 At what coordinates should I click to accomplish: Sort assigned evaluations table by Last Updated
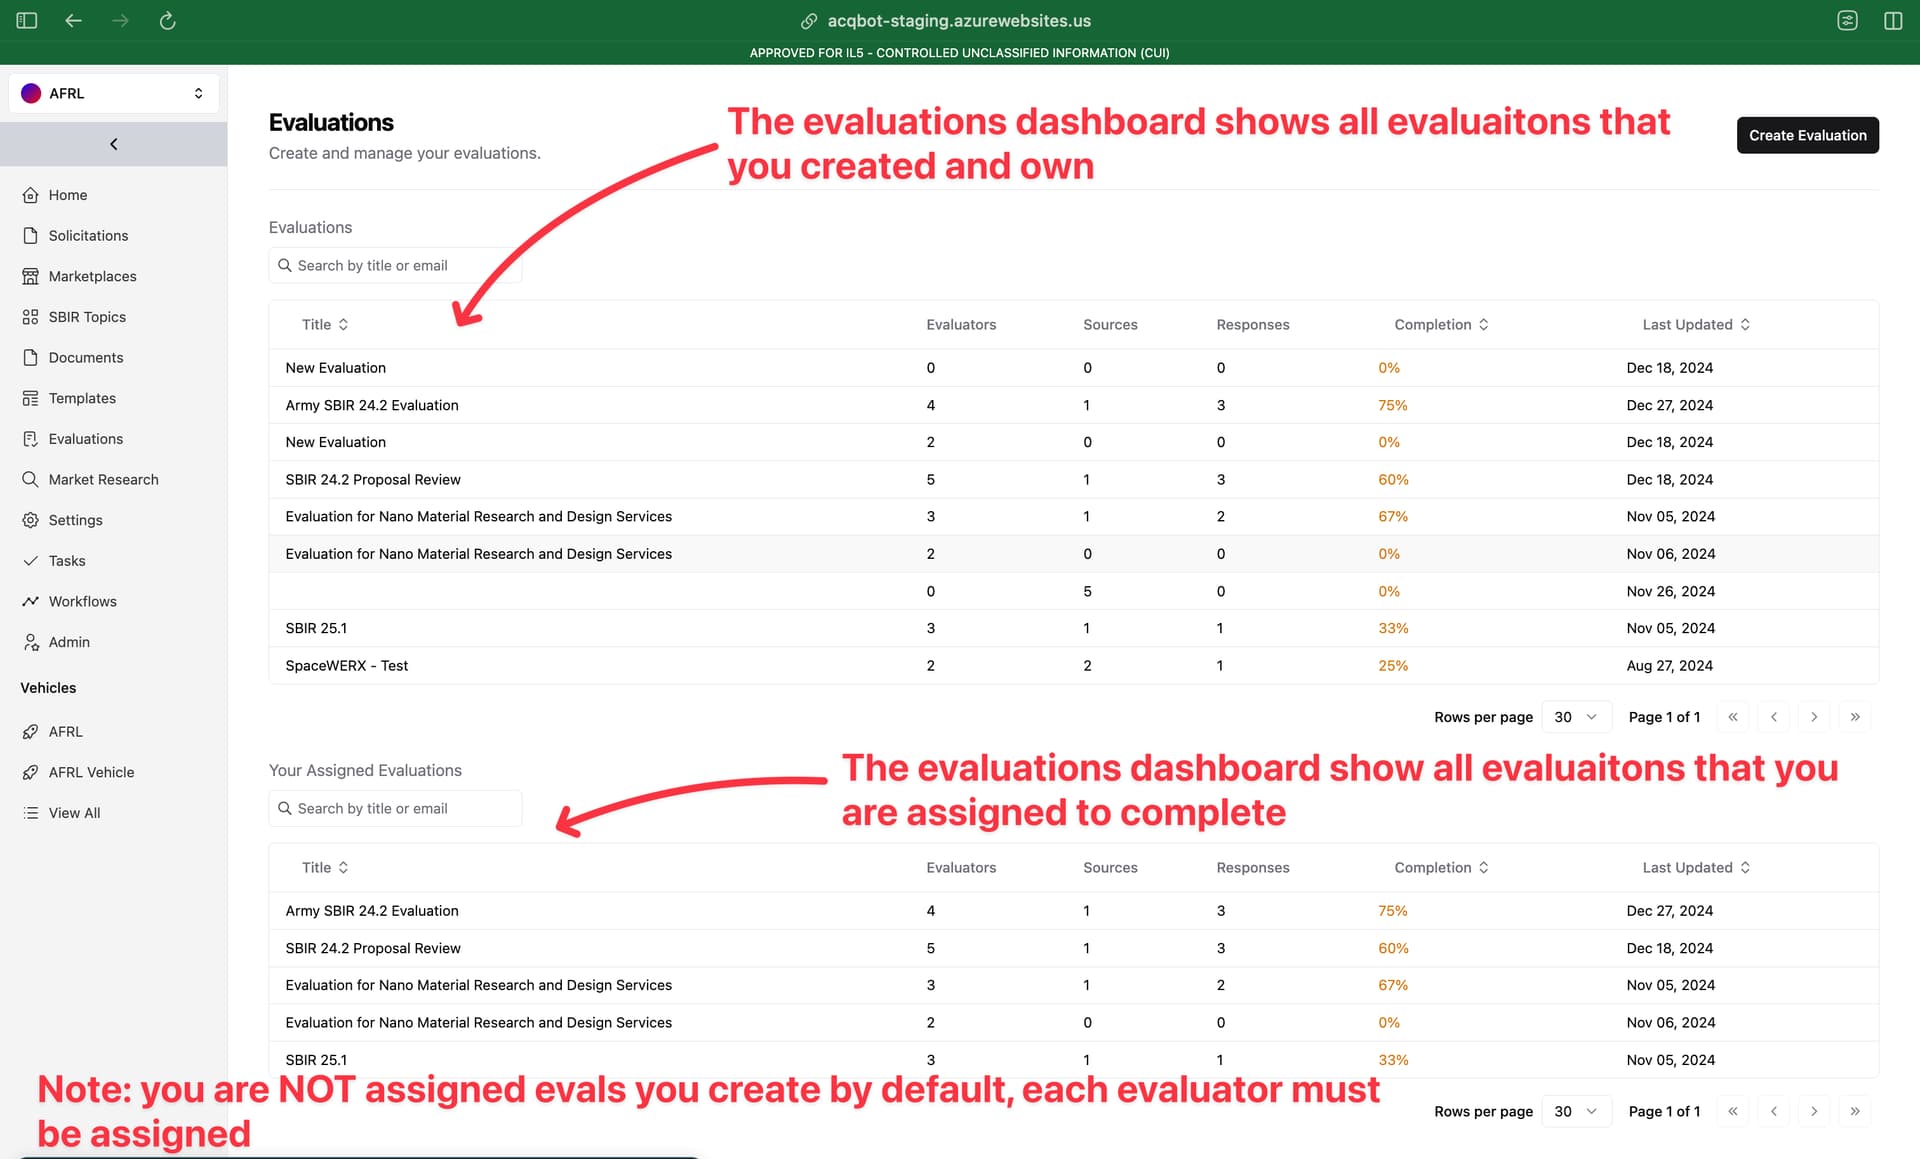point(1696,867)
